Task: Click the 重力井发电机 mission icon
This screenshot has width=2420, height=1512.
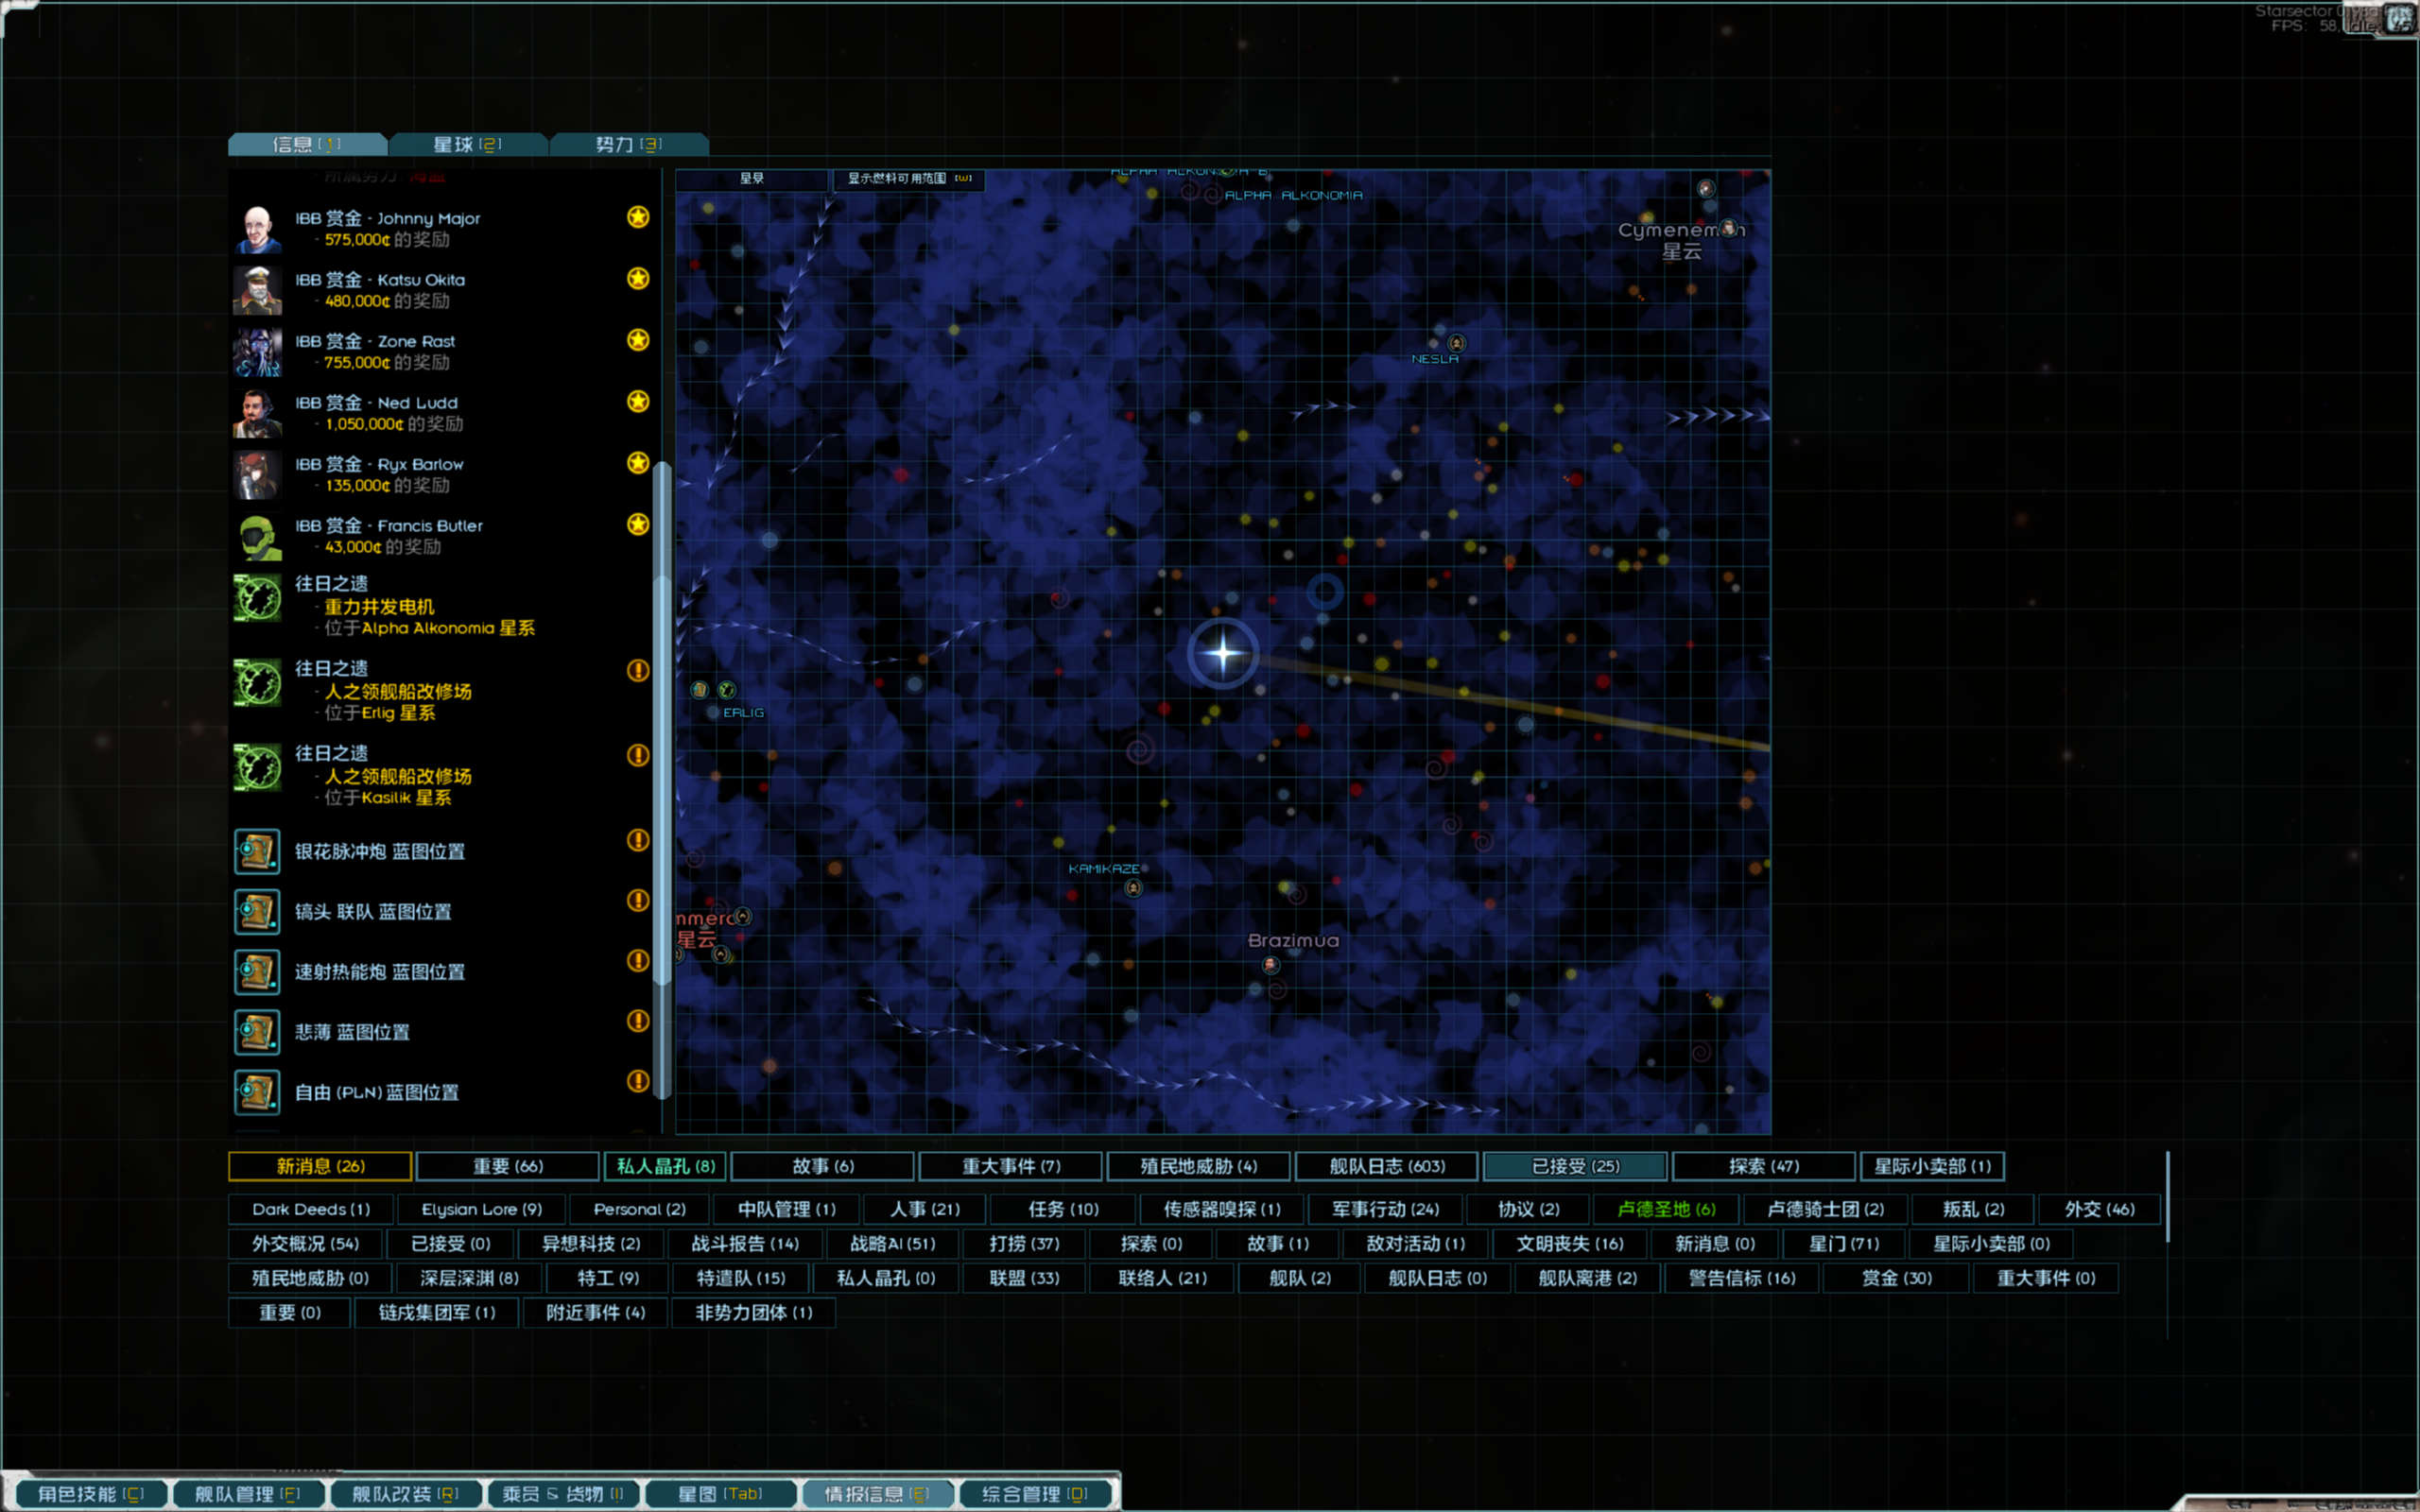Action: [x=257, y=598]
